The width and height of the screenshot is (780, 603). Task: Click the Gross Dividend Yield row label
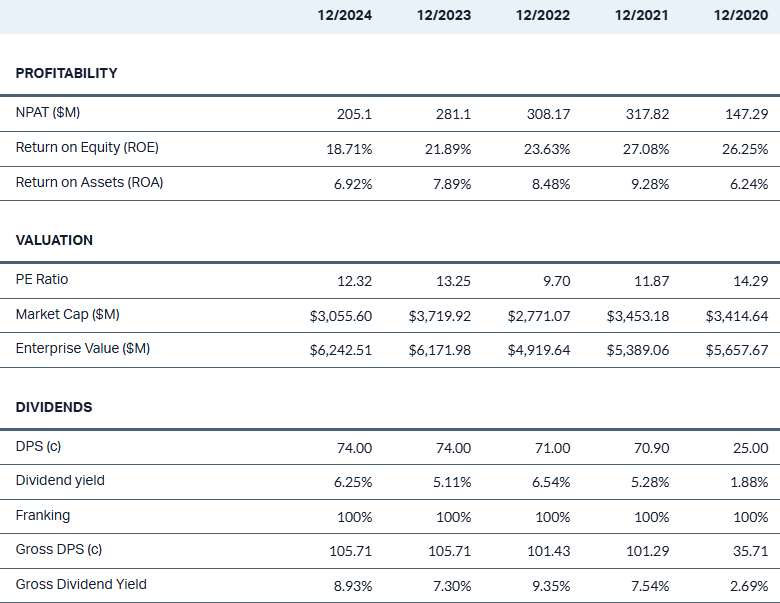pyautogui.click(x=81, y=584)
